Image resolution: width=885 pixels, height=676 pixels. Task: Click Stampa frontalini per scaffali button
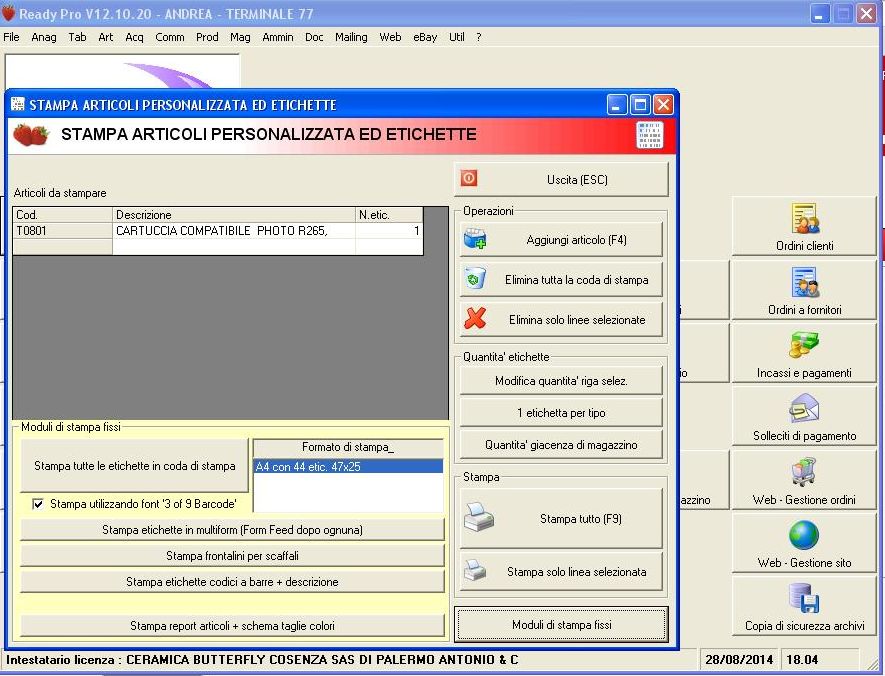(232, 556)
